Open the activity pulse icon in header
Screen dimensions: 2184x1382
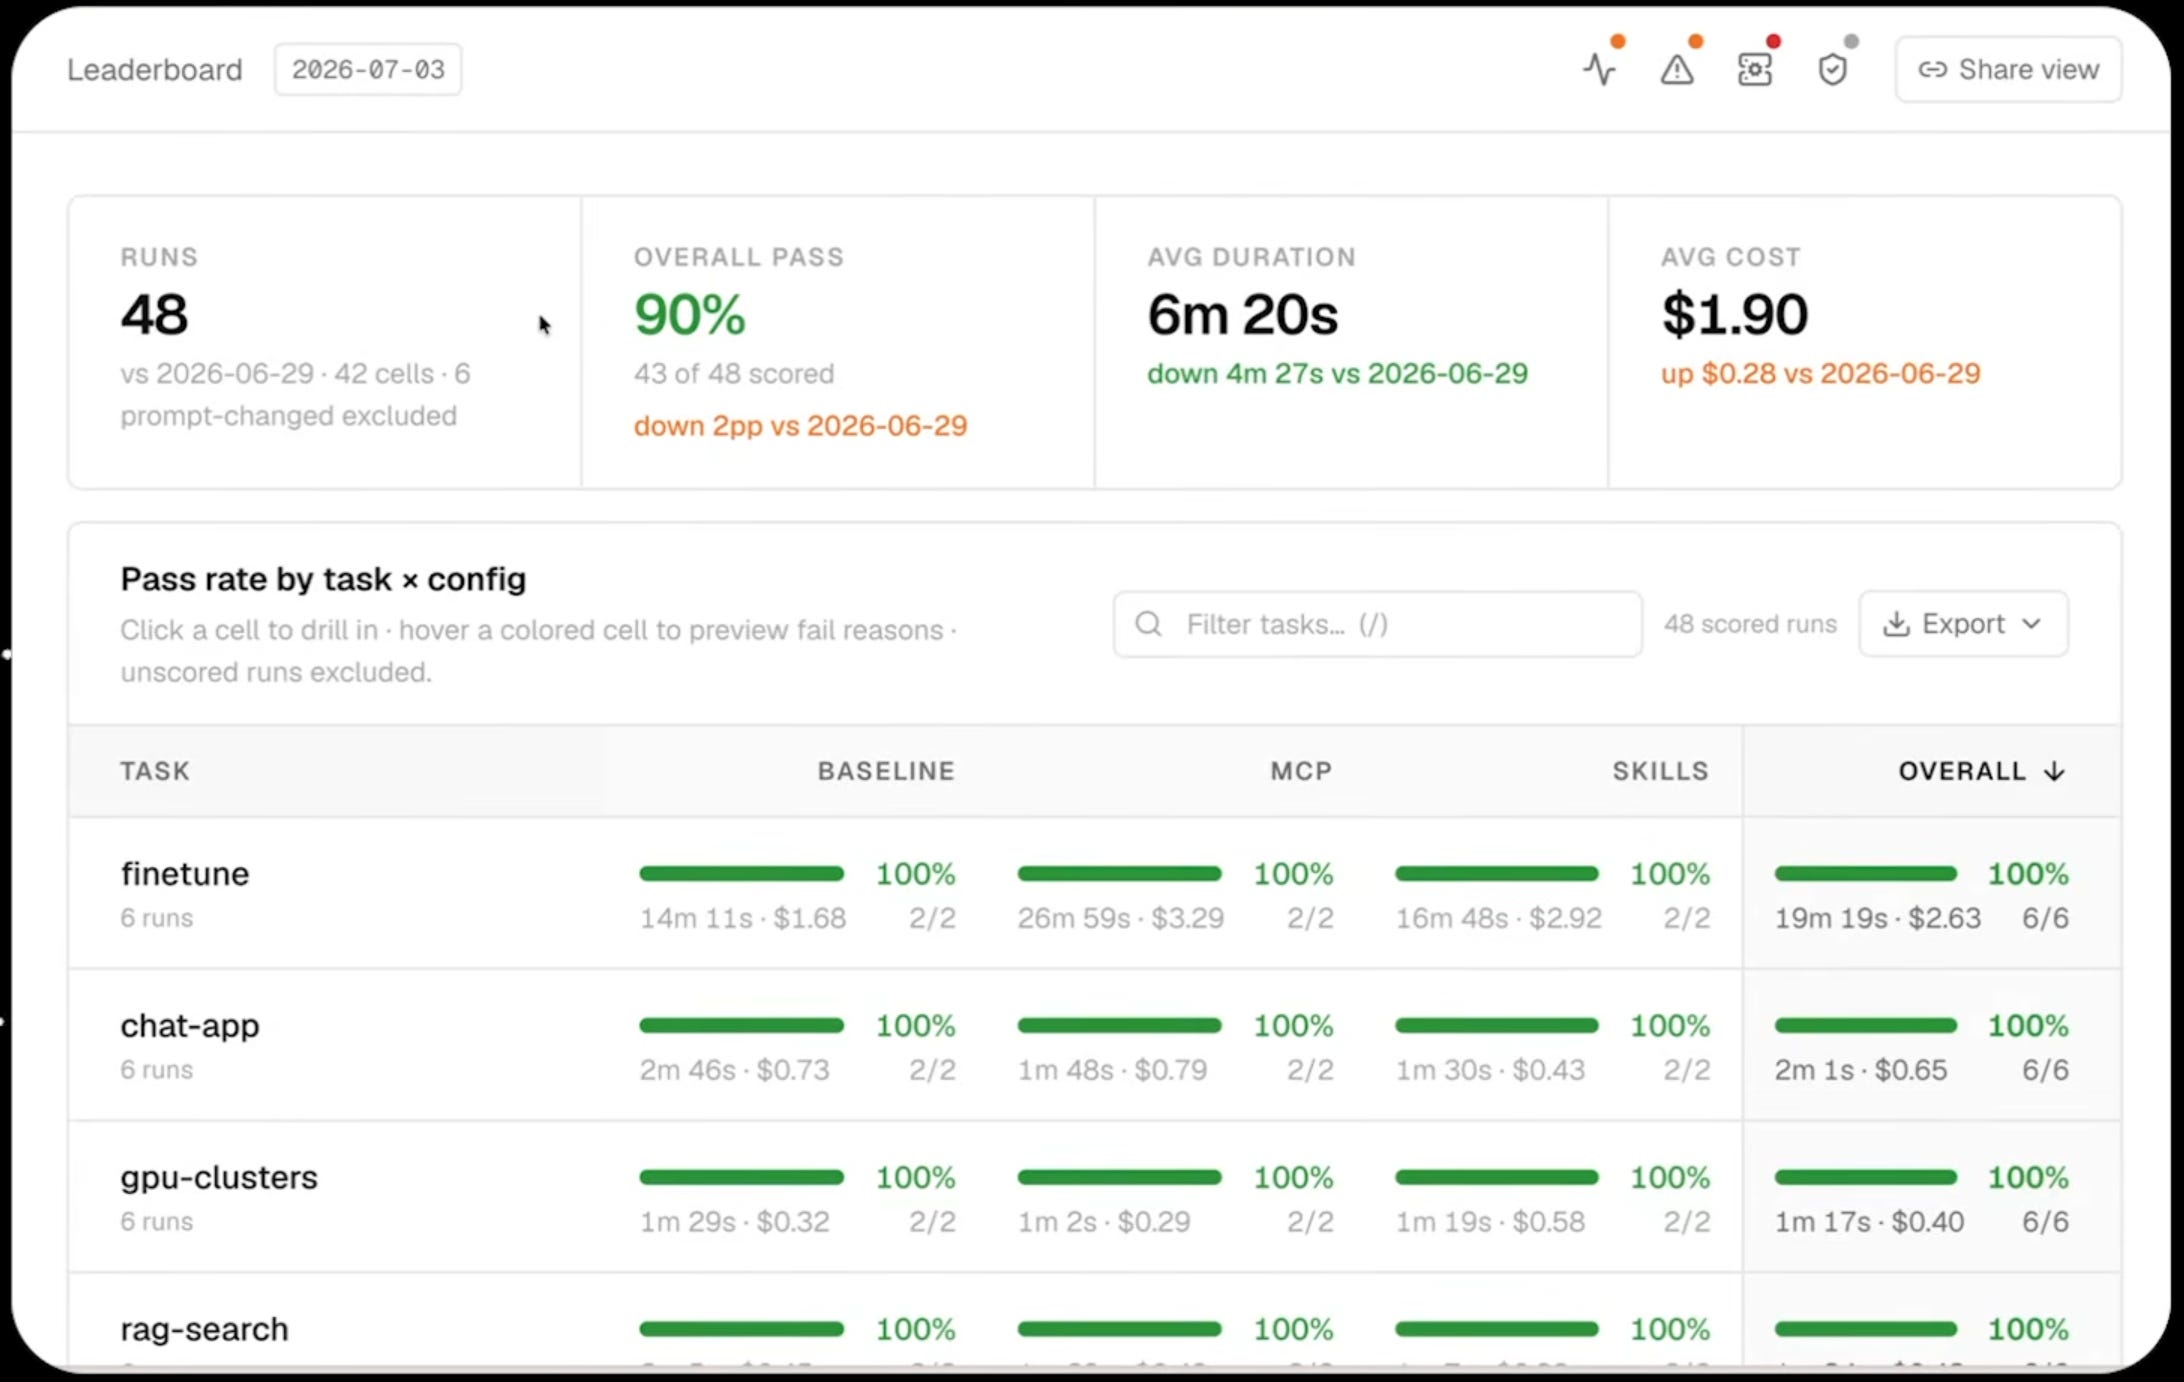(x=1599, y=70)
